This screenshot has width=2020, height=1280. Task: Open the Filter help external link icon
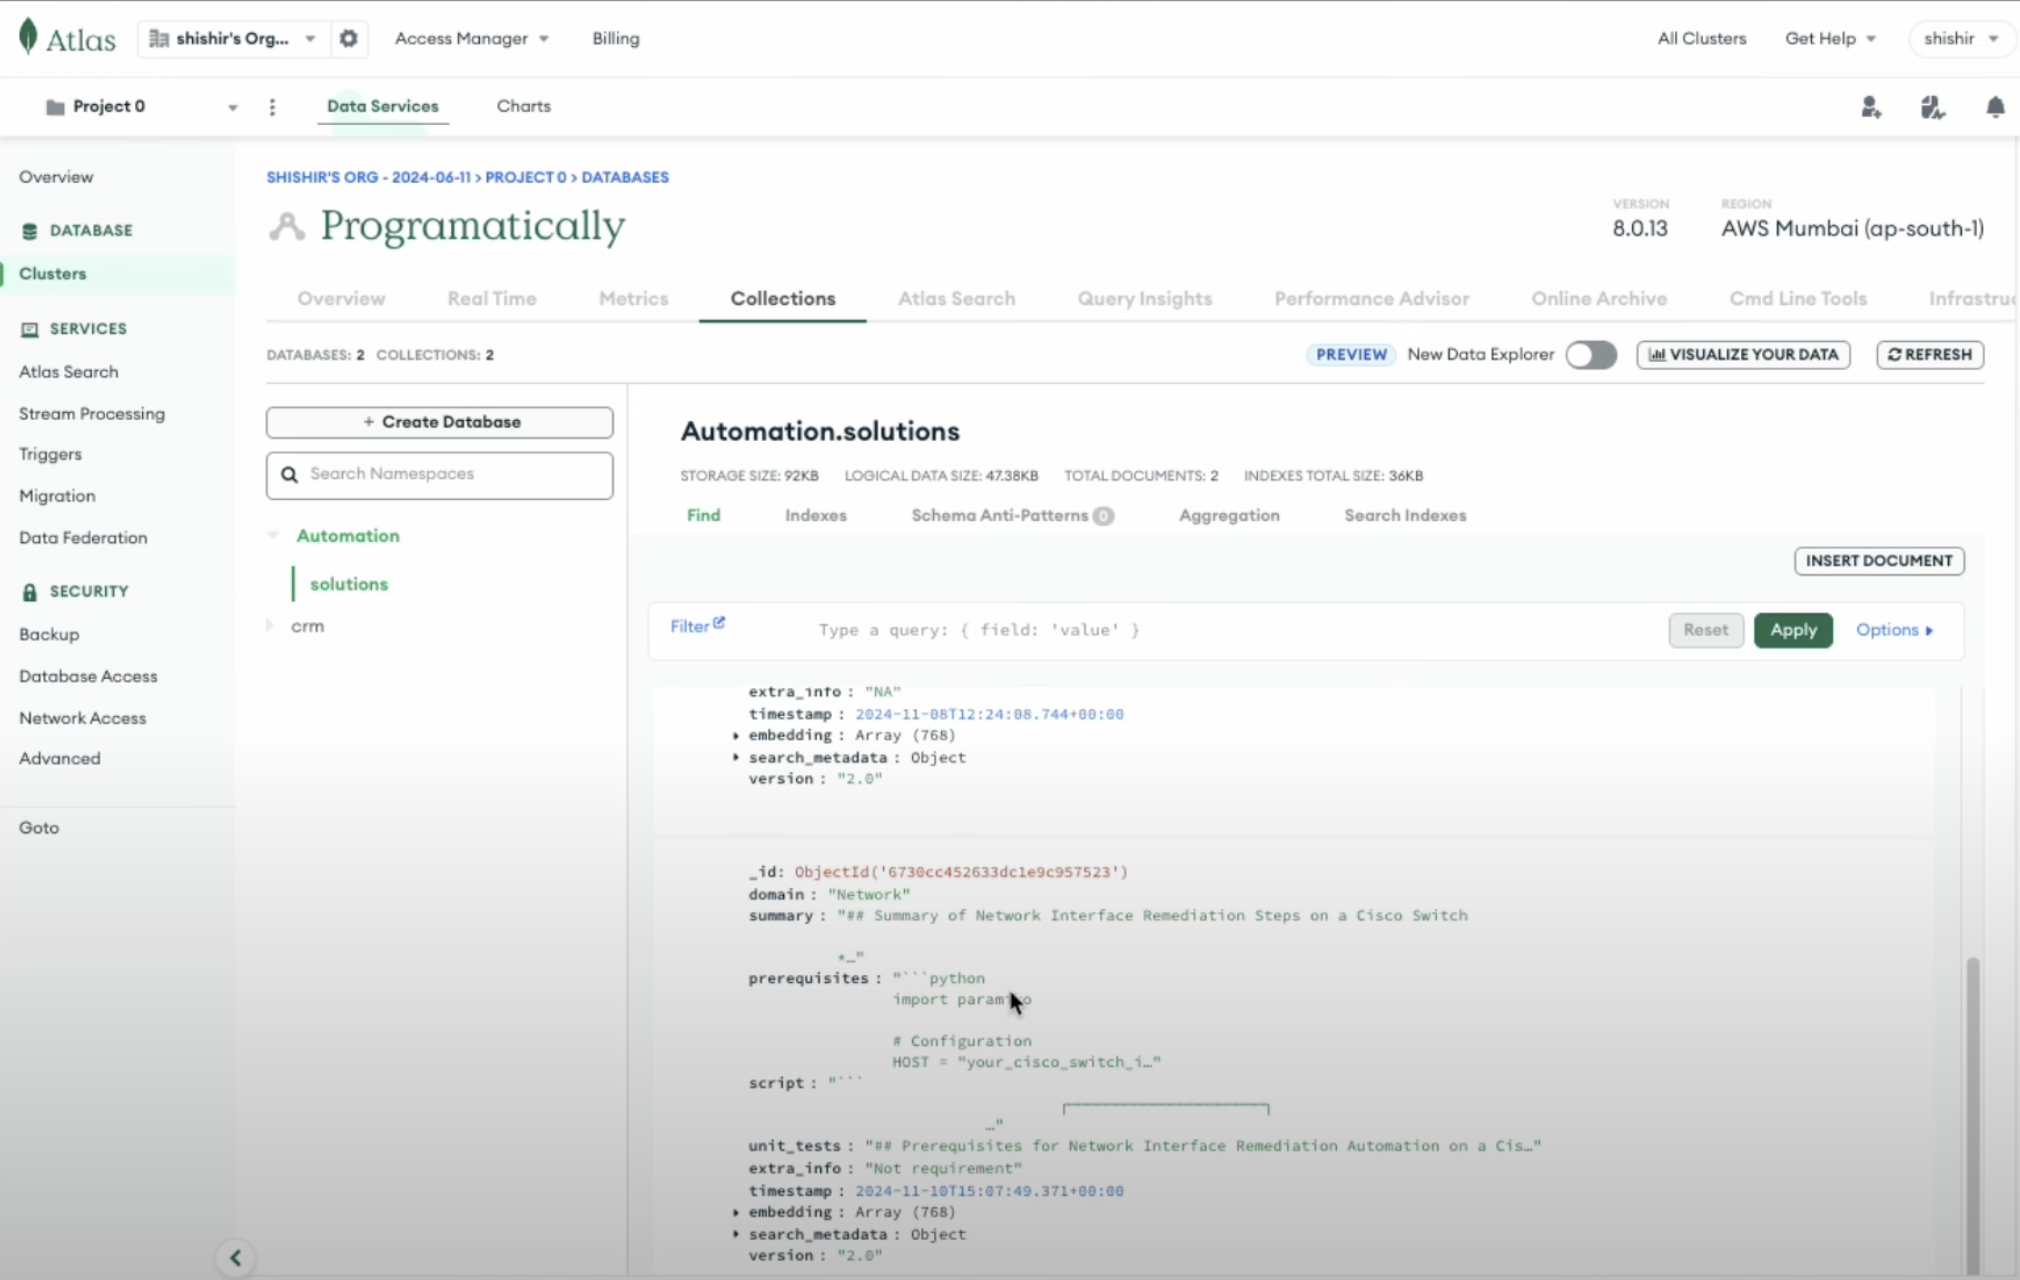click(719, 623)
